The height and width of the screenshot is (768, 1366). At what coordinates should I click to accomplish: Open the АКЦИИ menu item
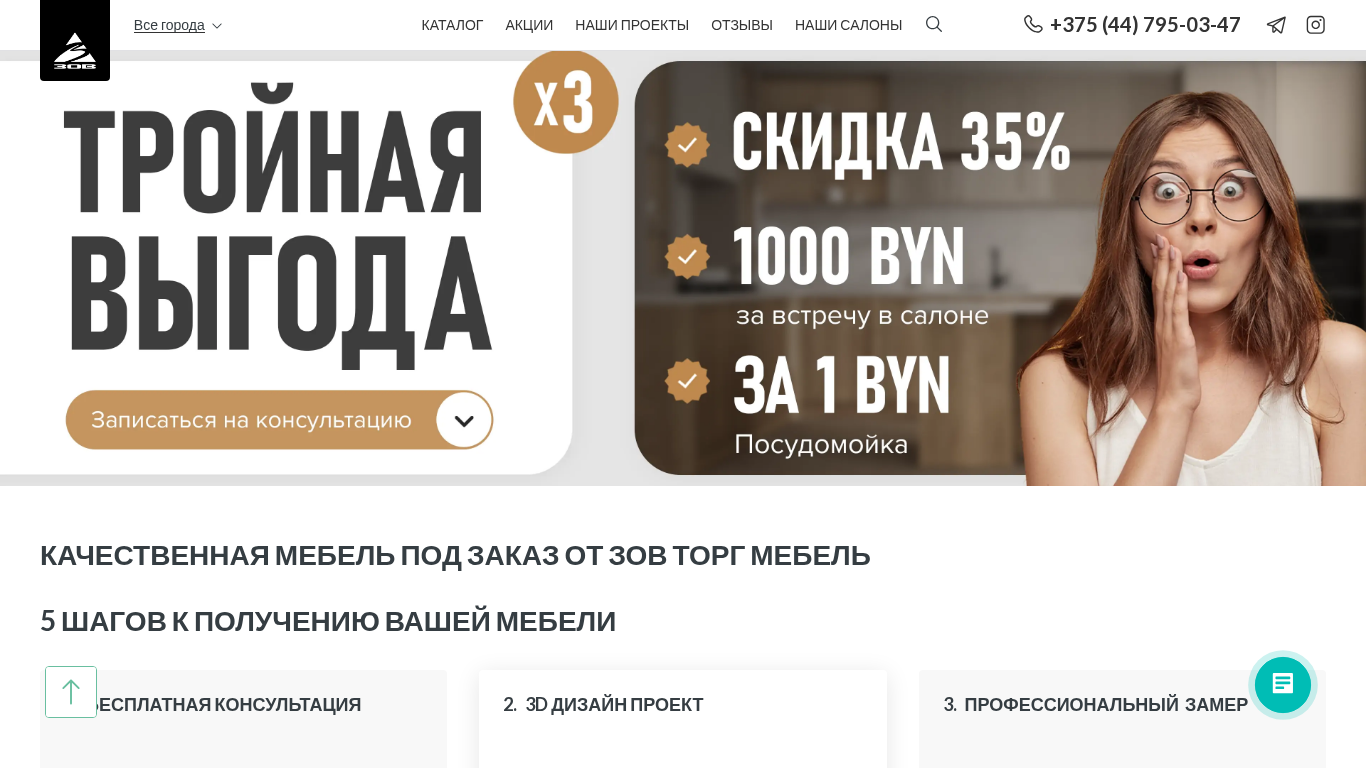coord(529,25)
